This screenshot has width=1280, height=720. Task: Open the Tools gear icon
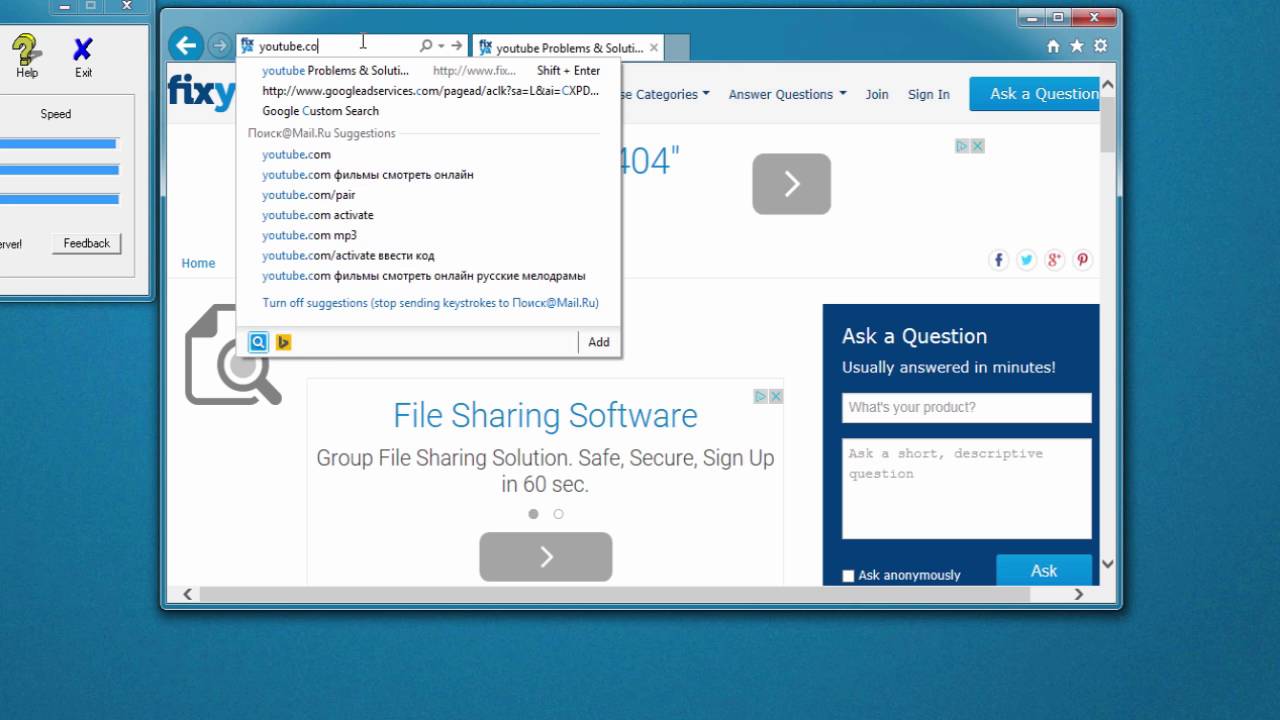coord(1101,46)
